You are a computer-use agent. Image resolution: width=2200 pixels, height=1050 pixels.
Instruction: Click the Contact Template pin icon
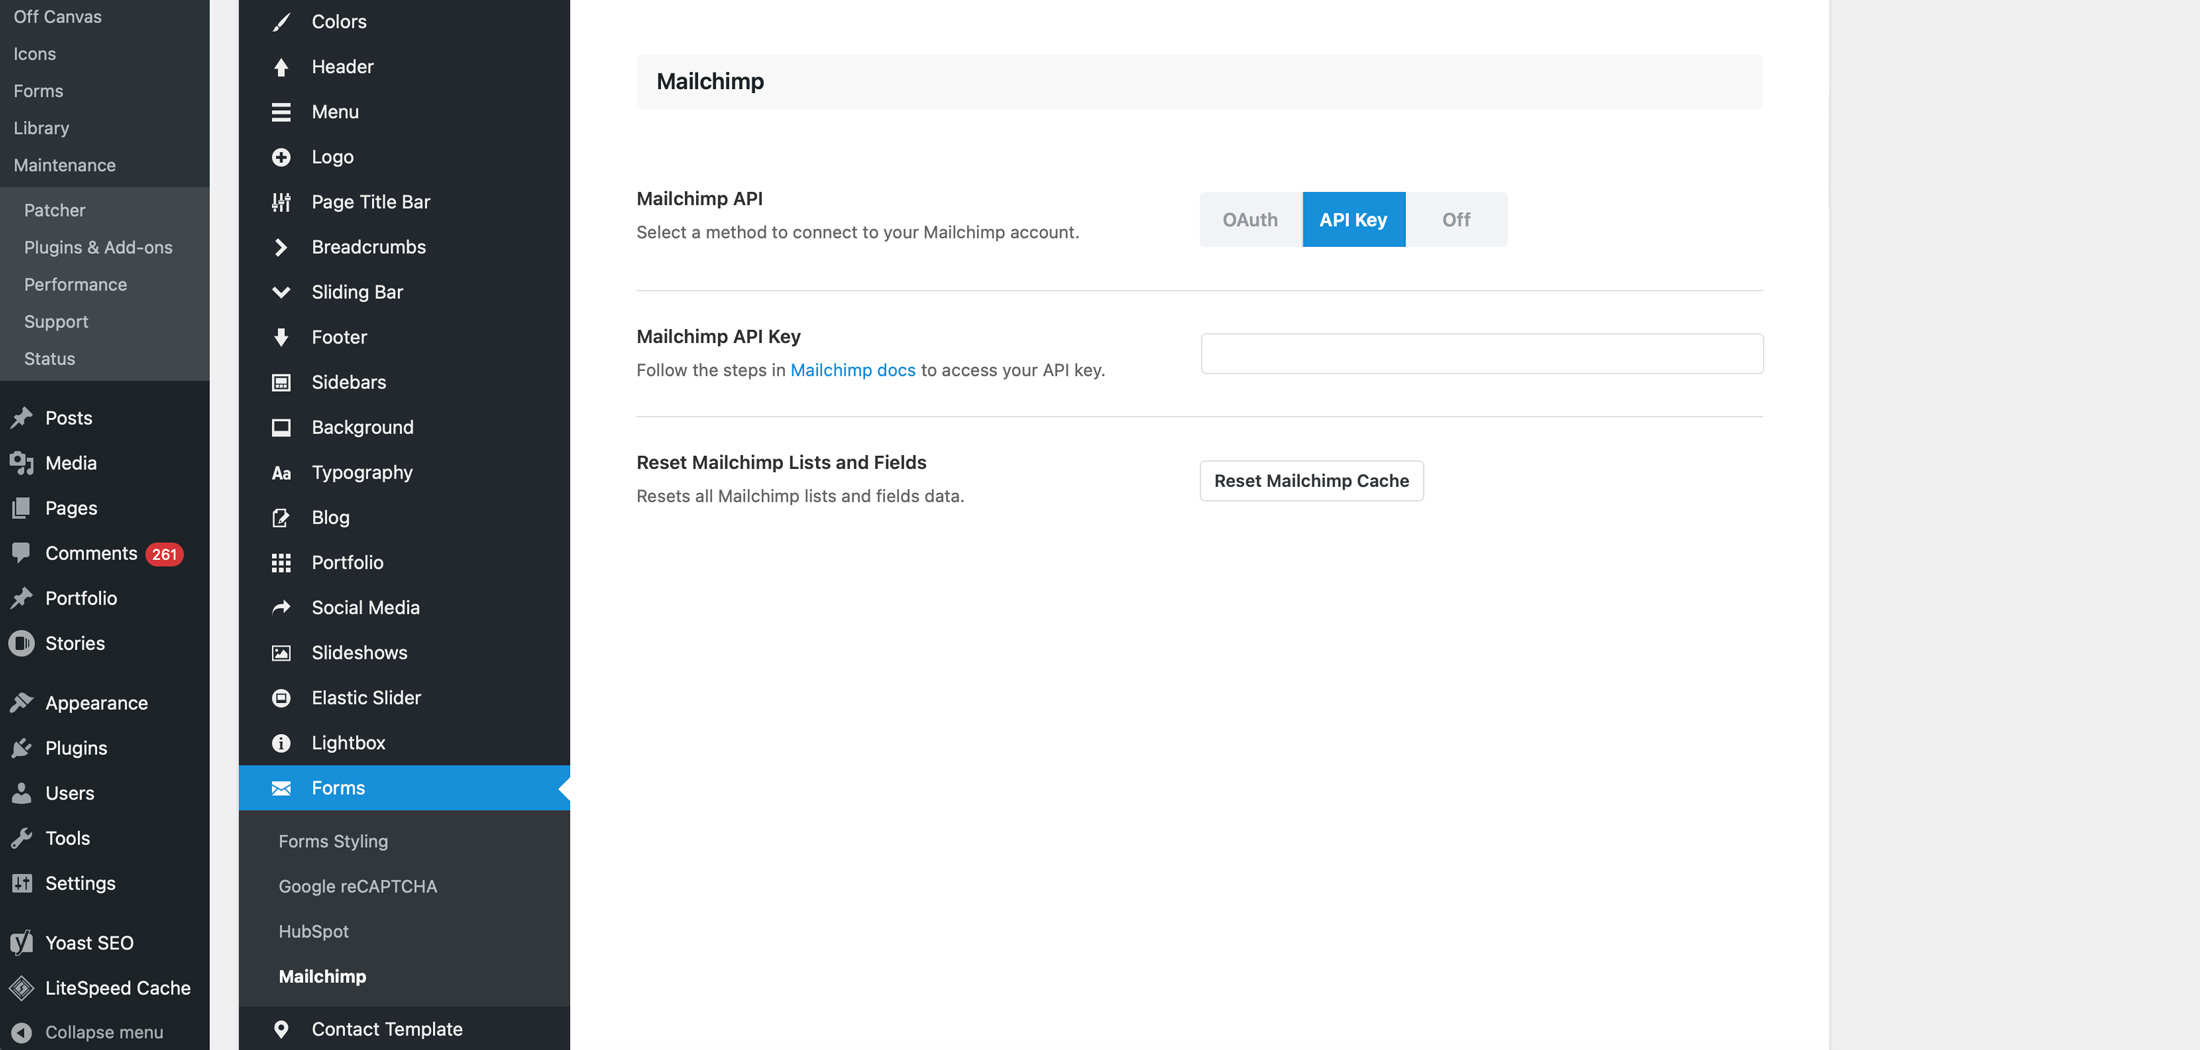click(281, 1028)
